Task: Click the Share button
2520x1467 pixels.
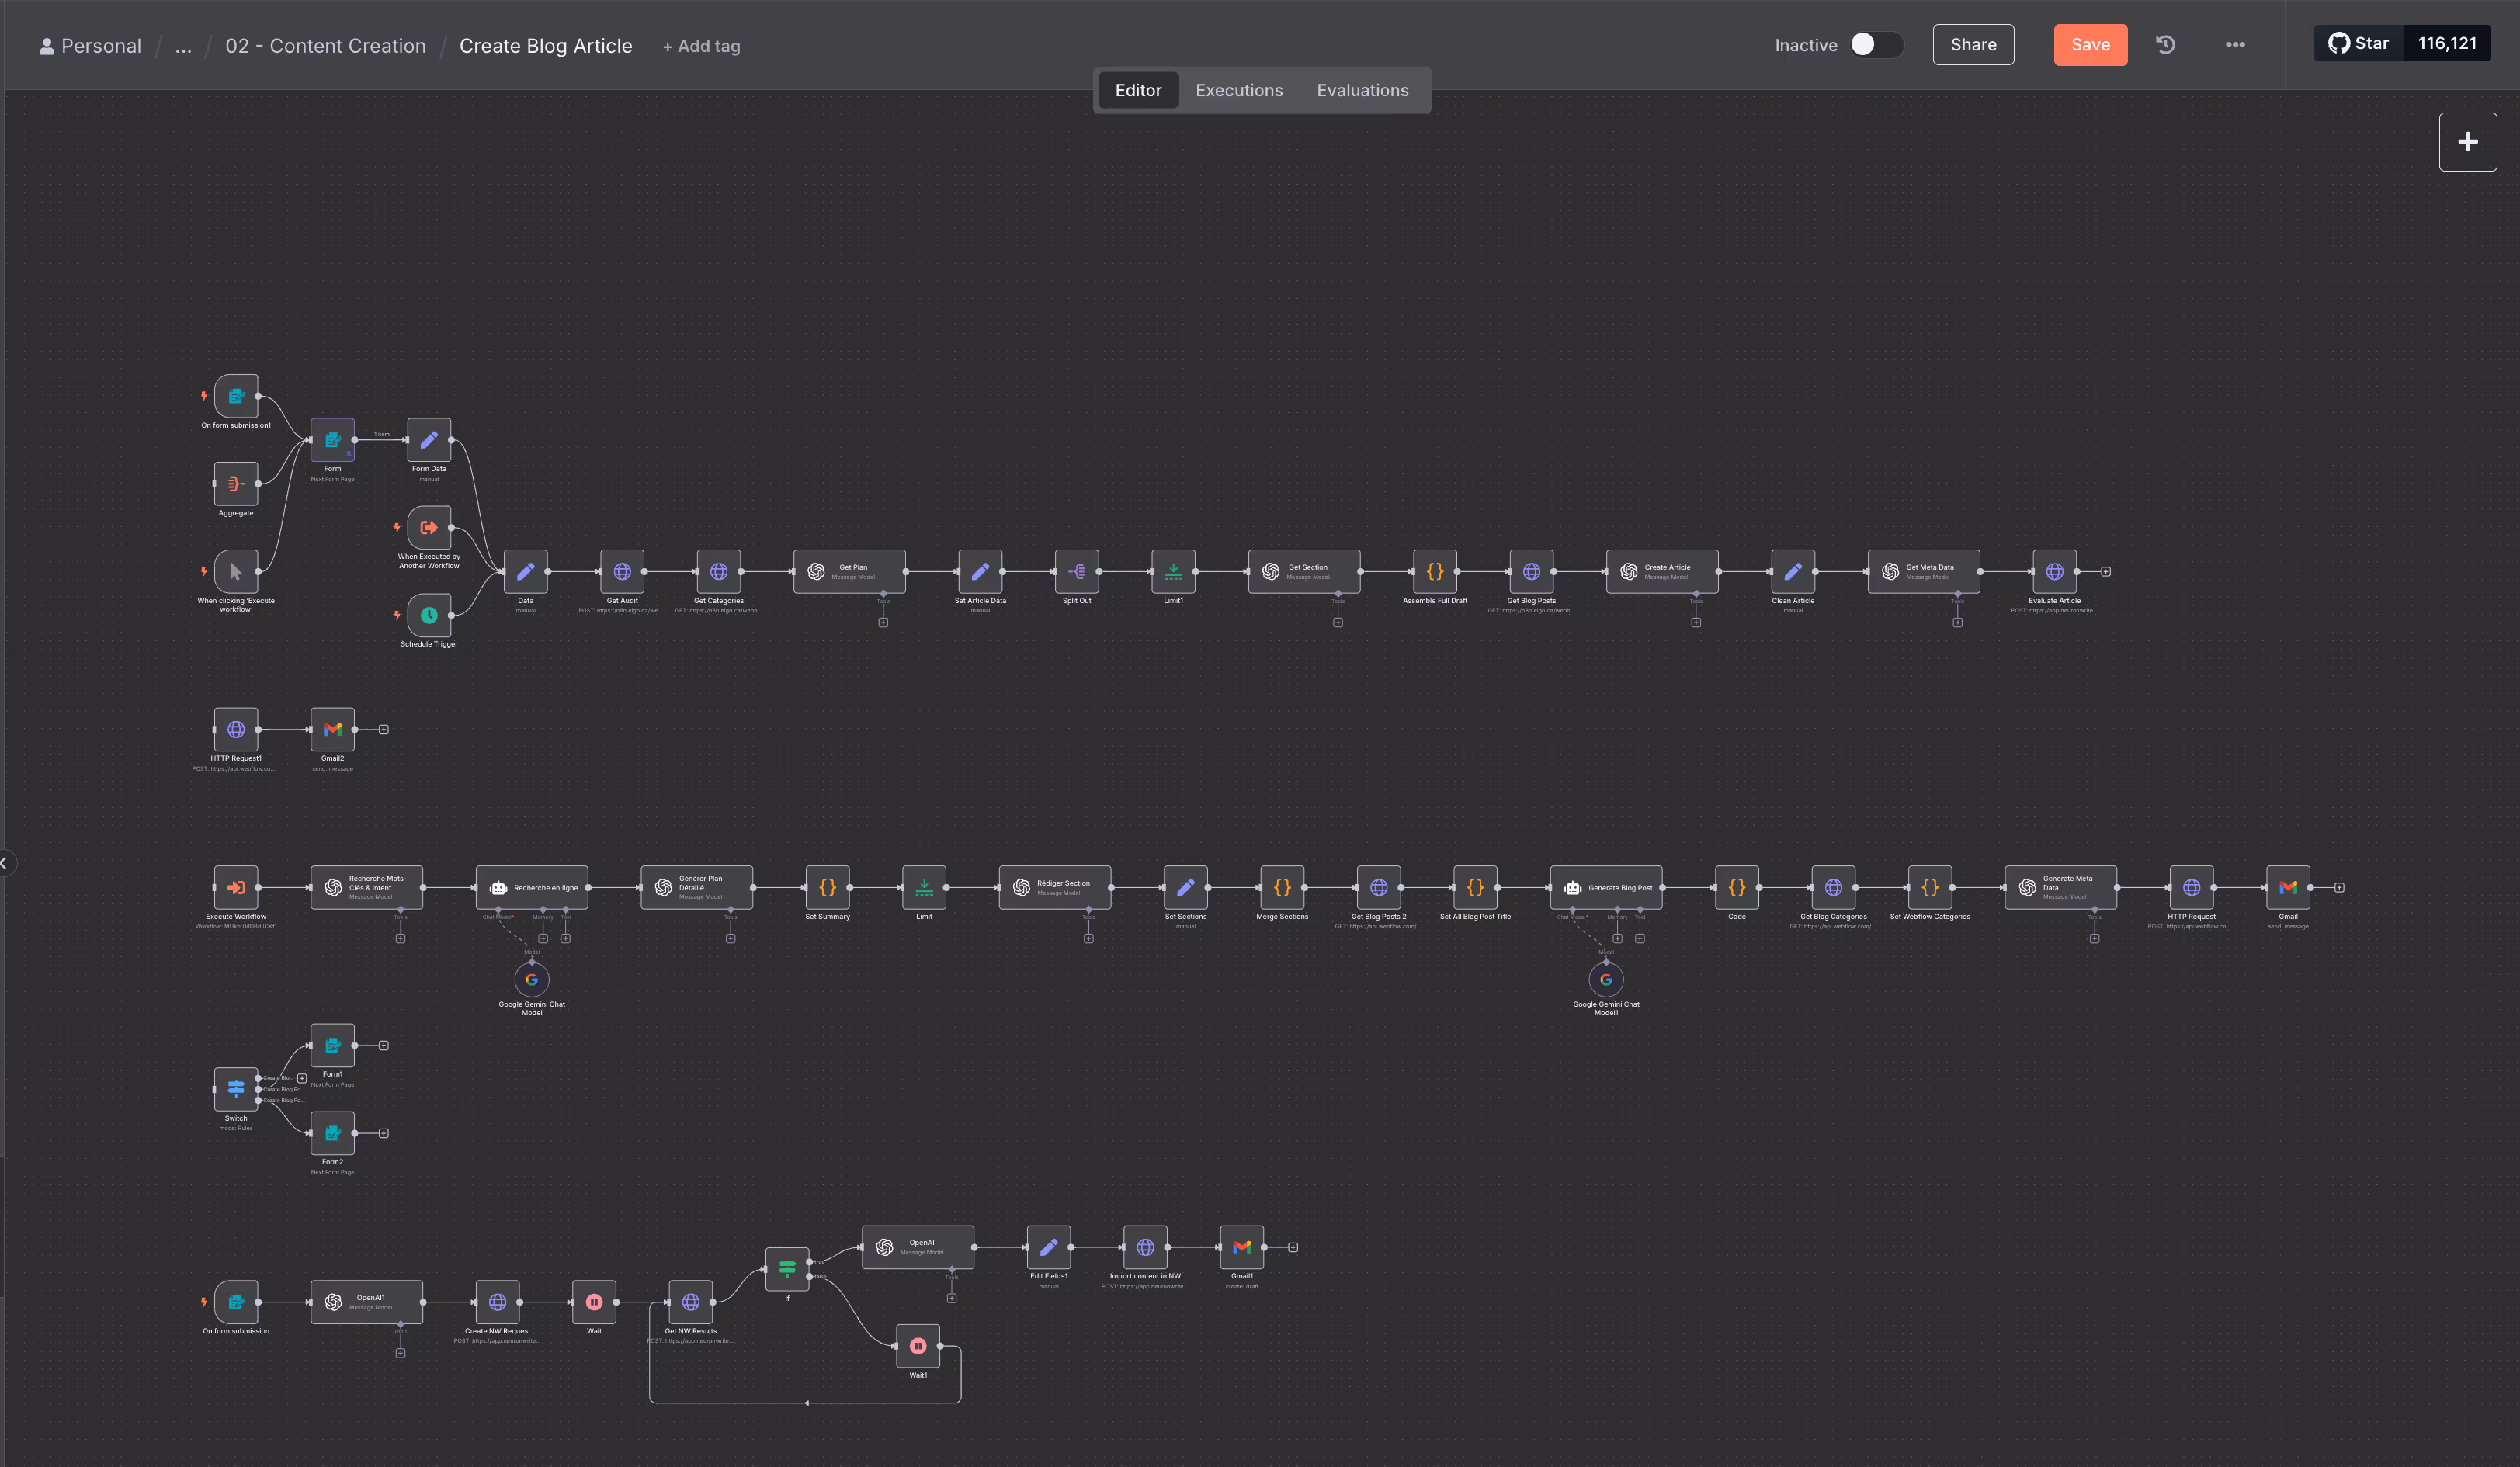Action: tap(1973, 45)
